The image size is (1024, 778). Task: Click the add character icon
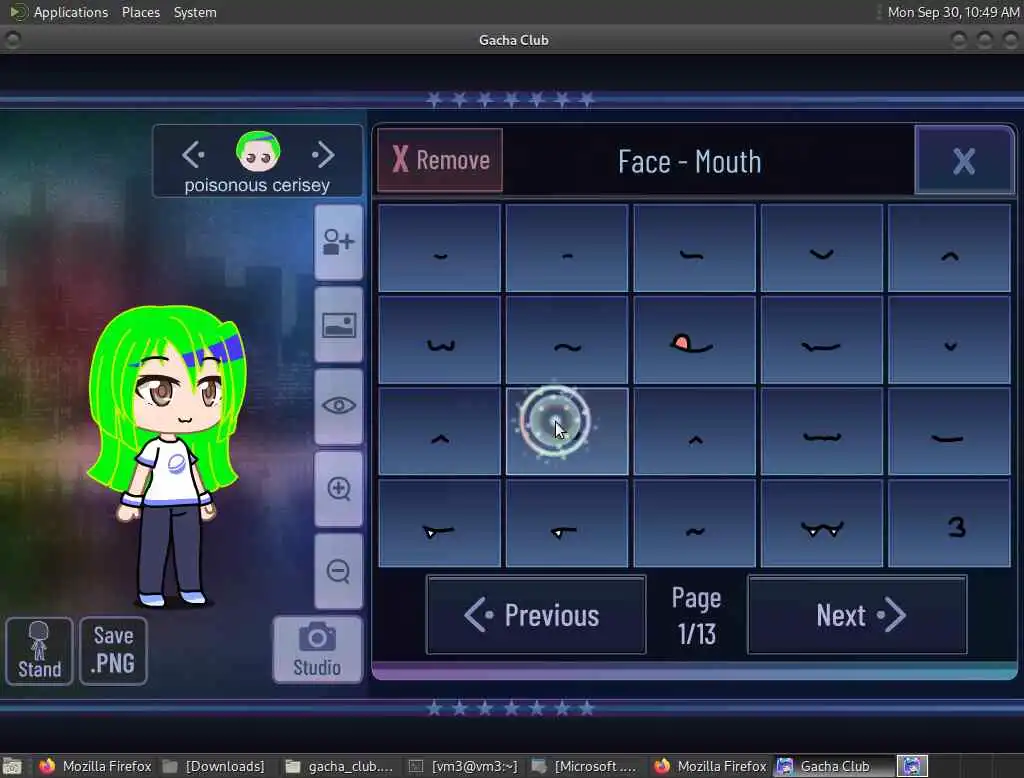pyautogui.click(x=338, y=242)
